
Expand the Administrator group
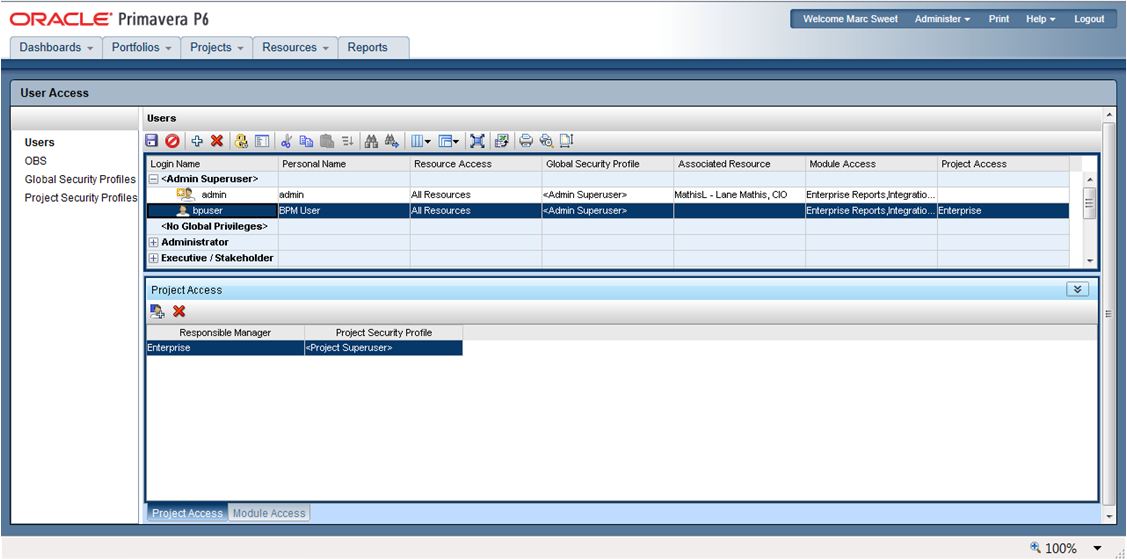pyautogui.click(x=154, y=242)
